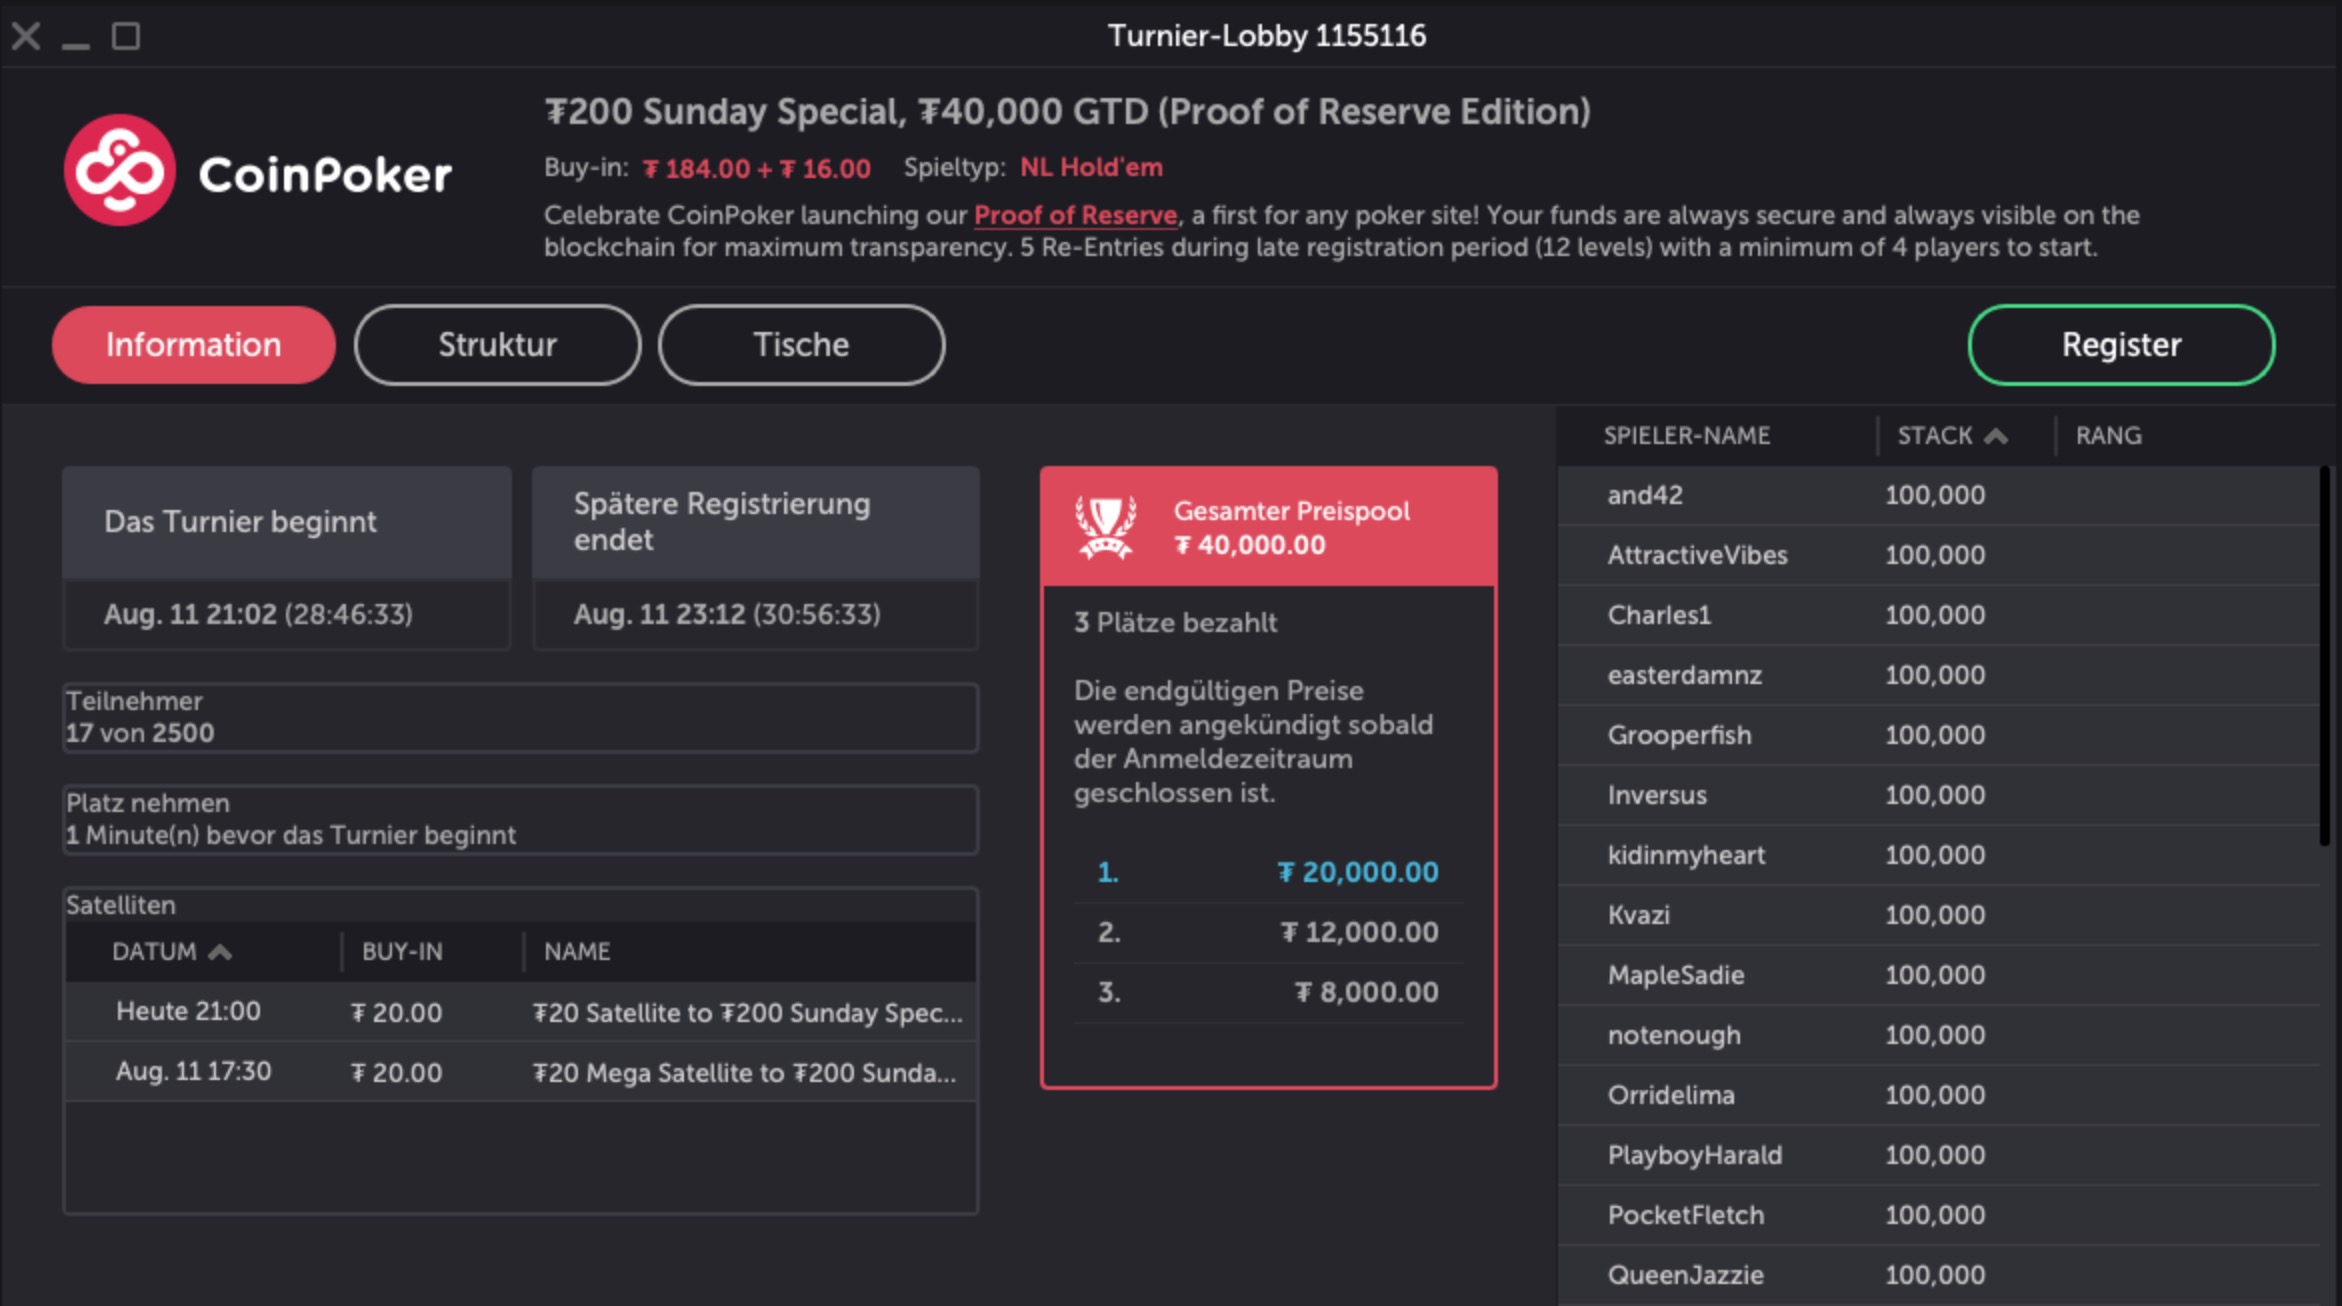Select player Grooperfish in the list
2342x1306 pixels.
[x=1680, y=735]
